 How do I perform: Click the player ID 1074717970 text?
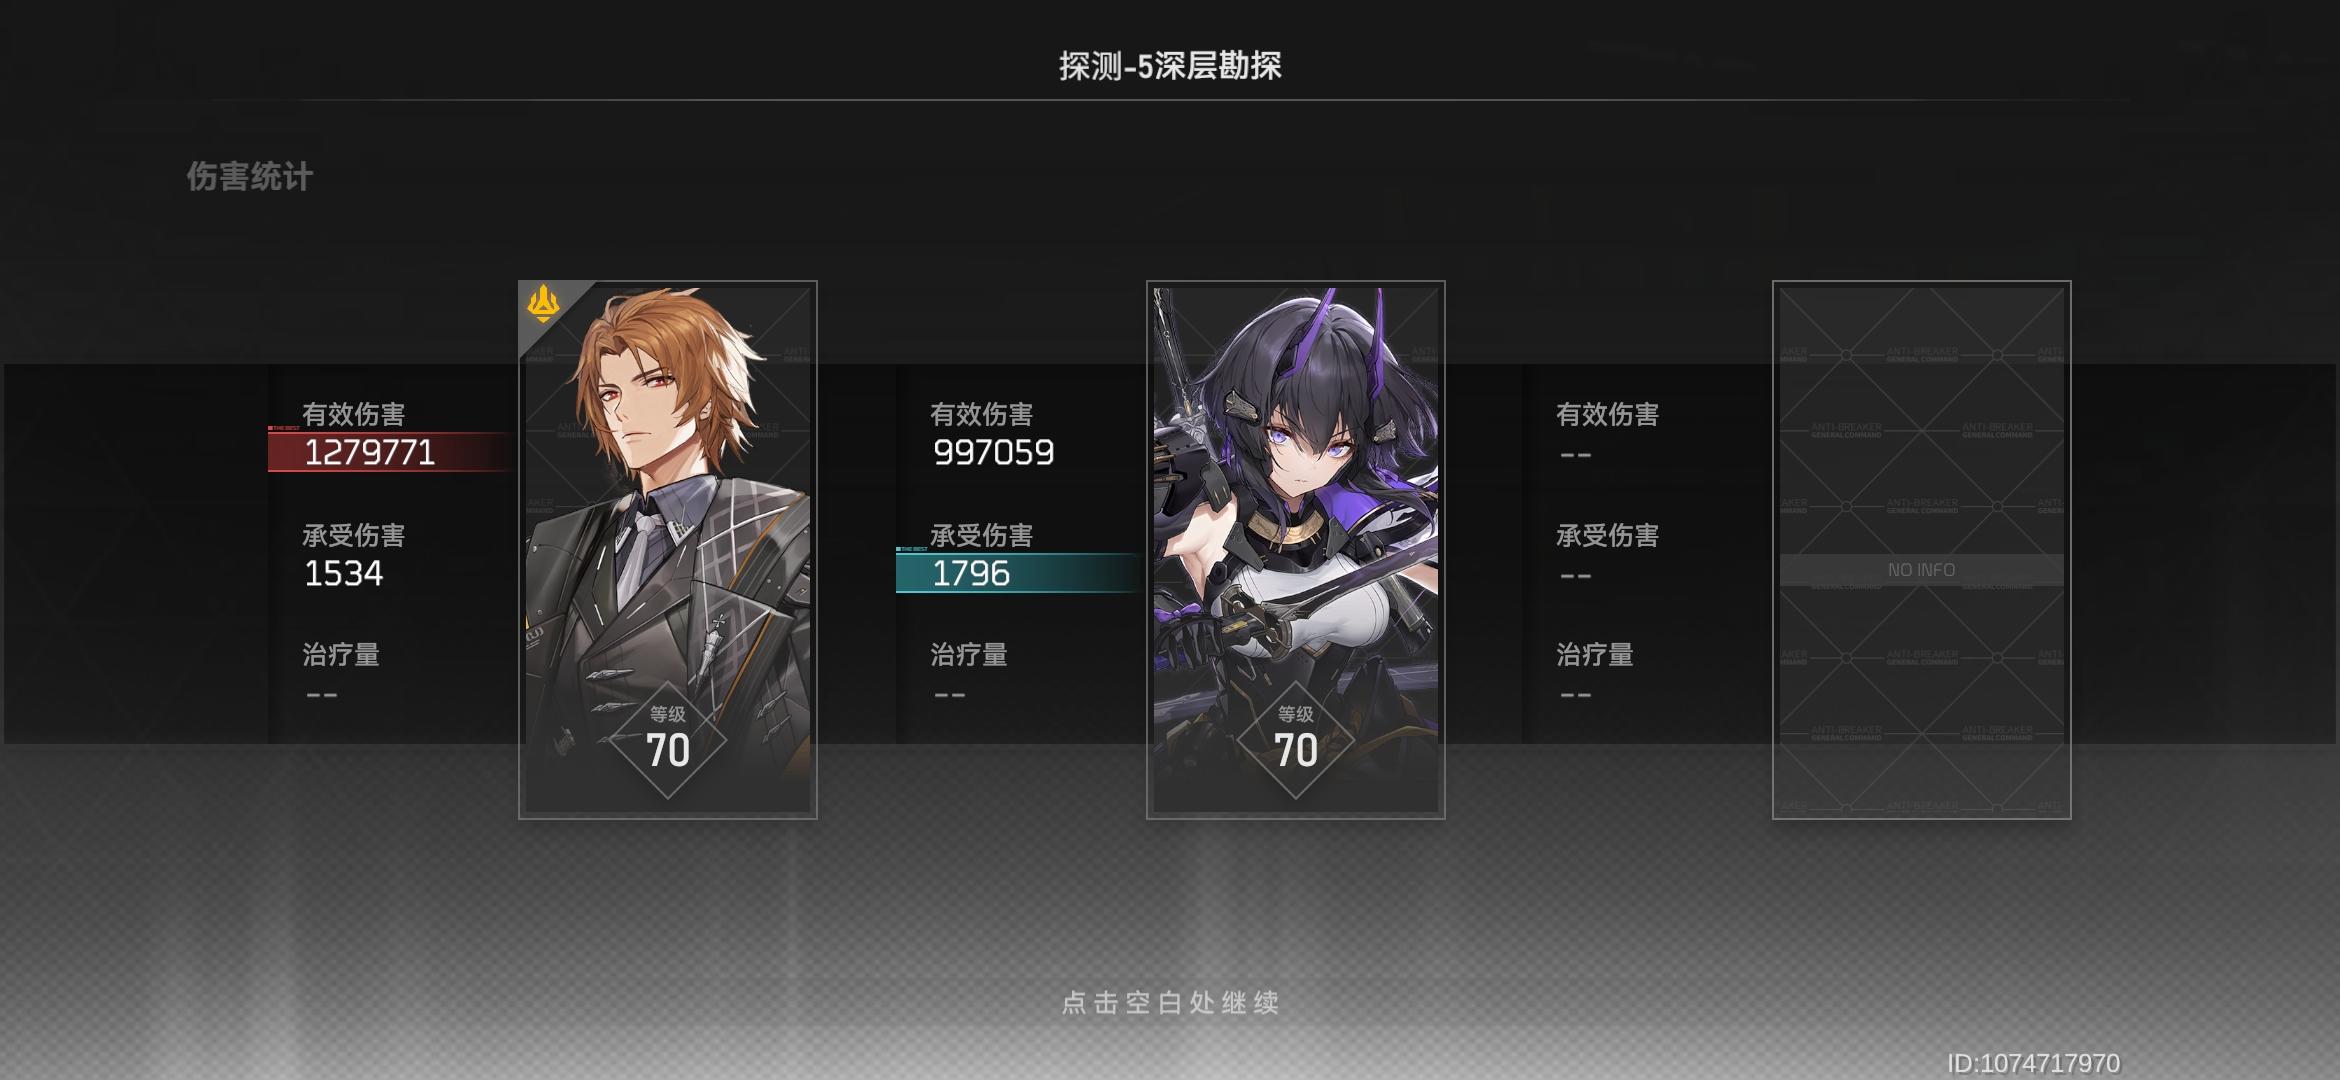2033,1063
